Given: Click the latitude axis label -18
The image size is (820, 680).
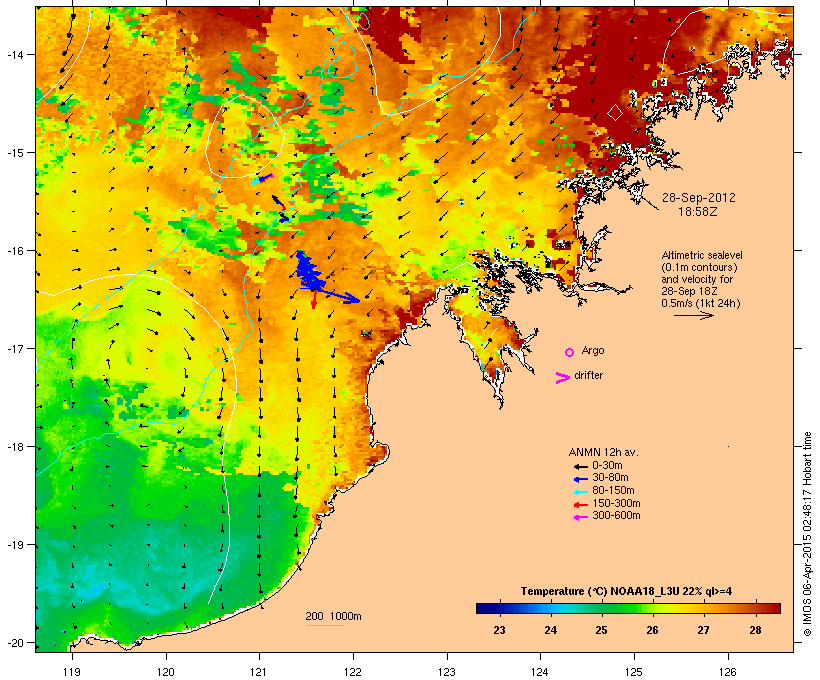Looking at the screenshot, I should (x=14, y=447).
